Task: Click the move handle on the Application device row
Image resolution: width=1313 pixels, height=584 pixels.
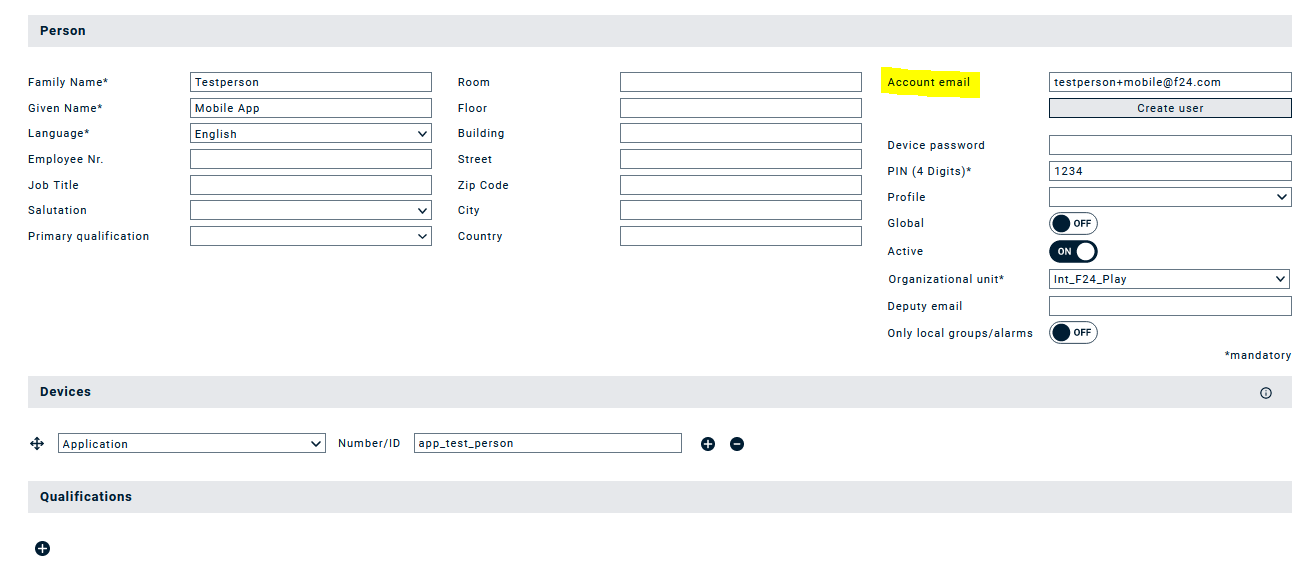Action: [37, 443]
